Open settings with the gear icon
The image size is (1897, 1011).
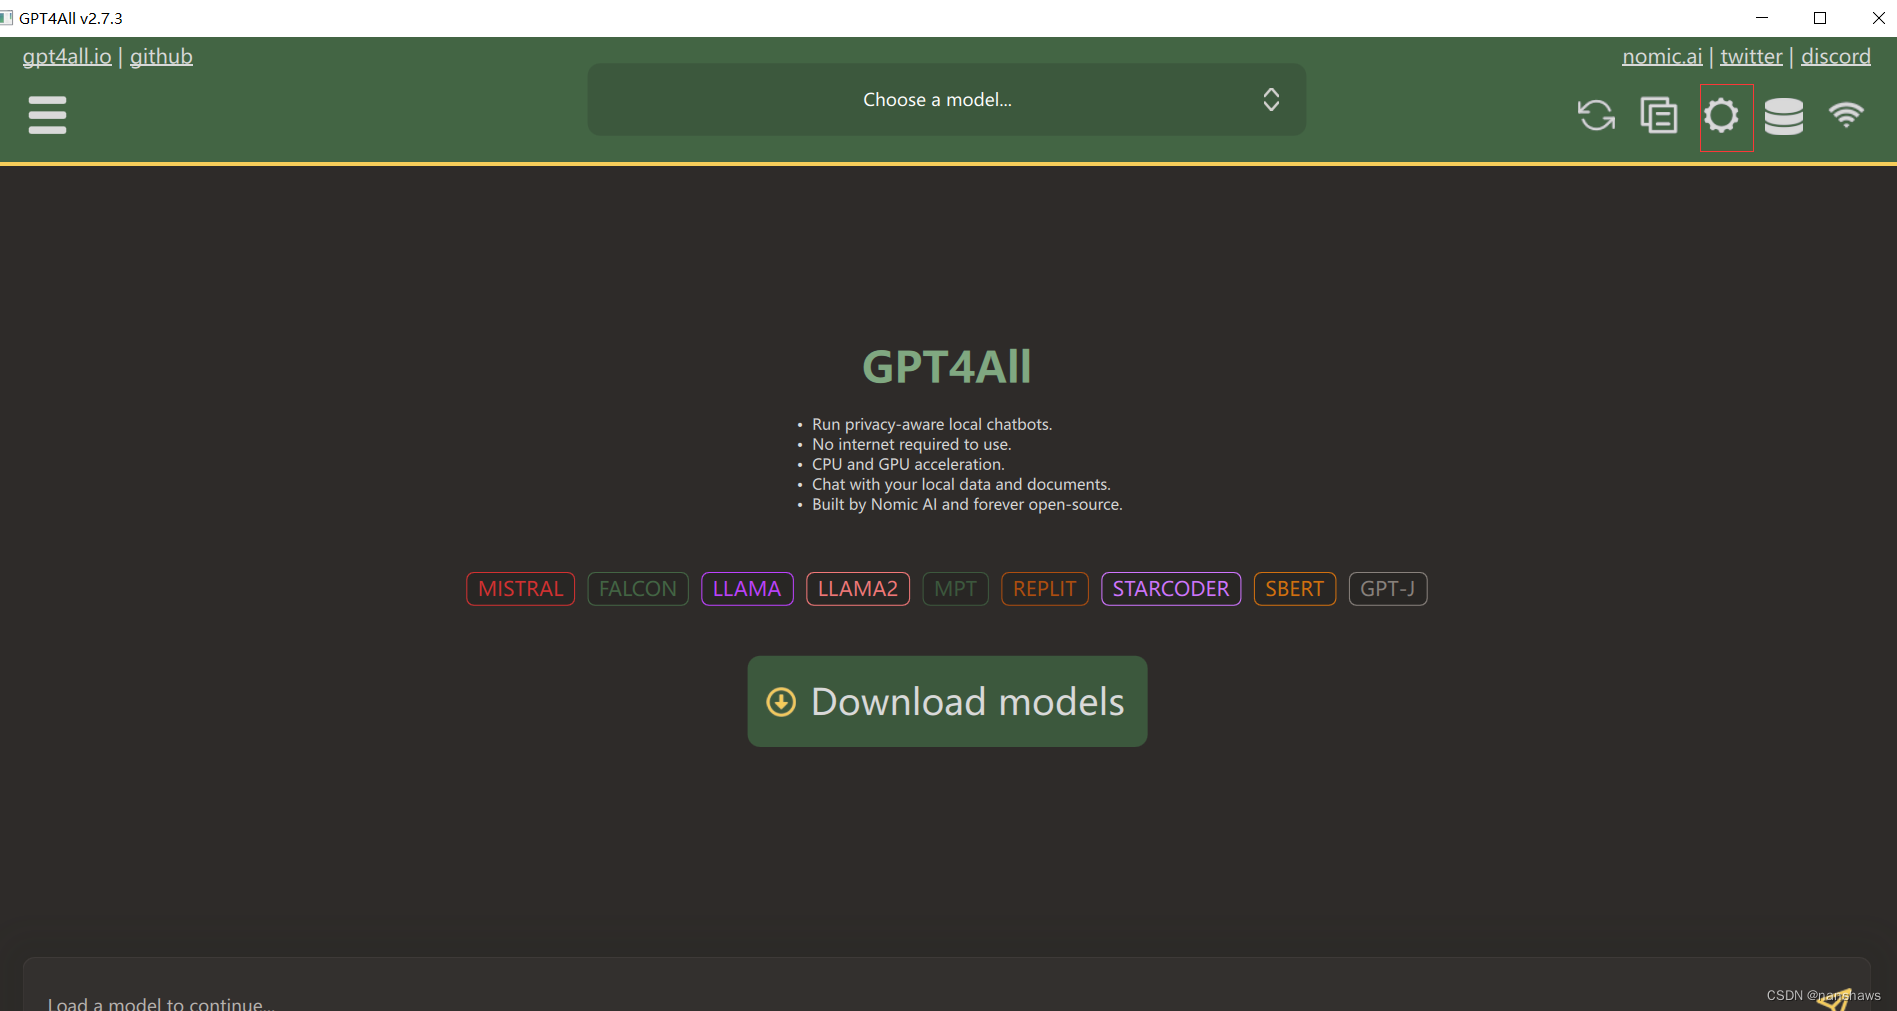[1721, 115]
